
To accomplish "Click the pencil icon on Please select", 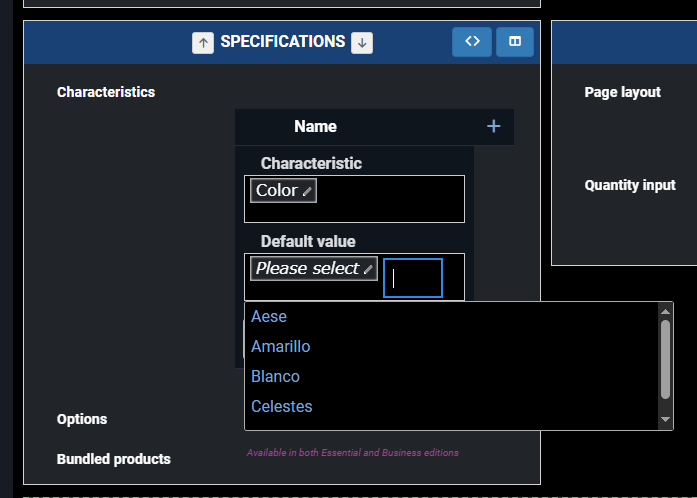I will [369, 269].
